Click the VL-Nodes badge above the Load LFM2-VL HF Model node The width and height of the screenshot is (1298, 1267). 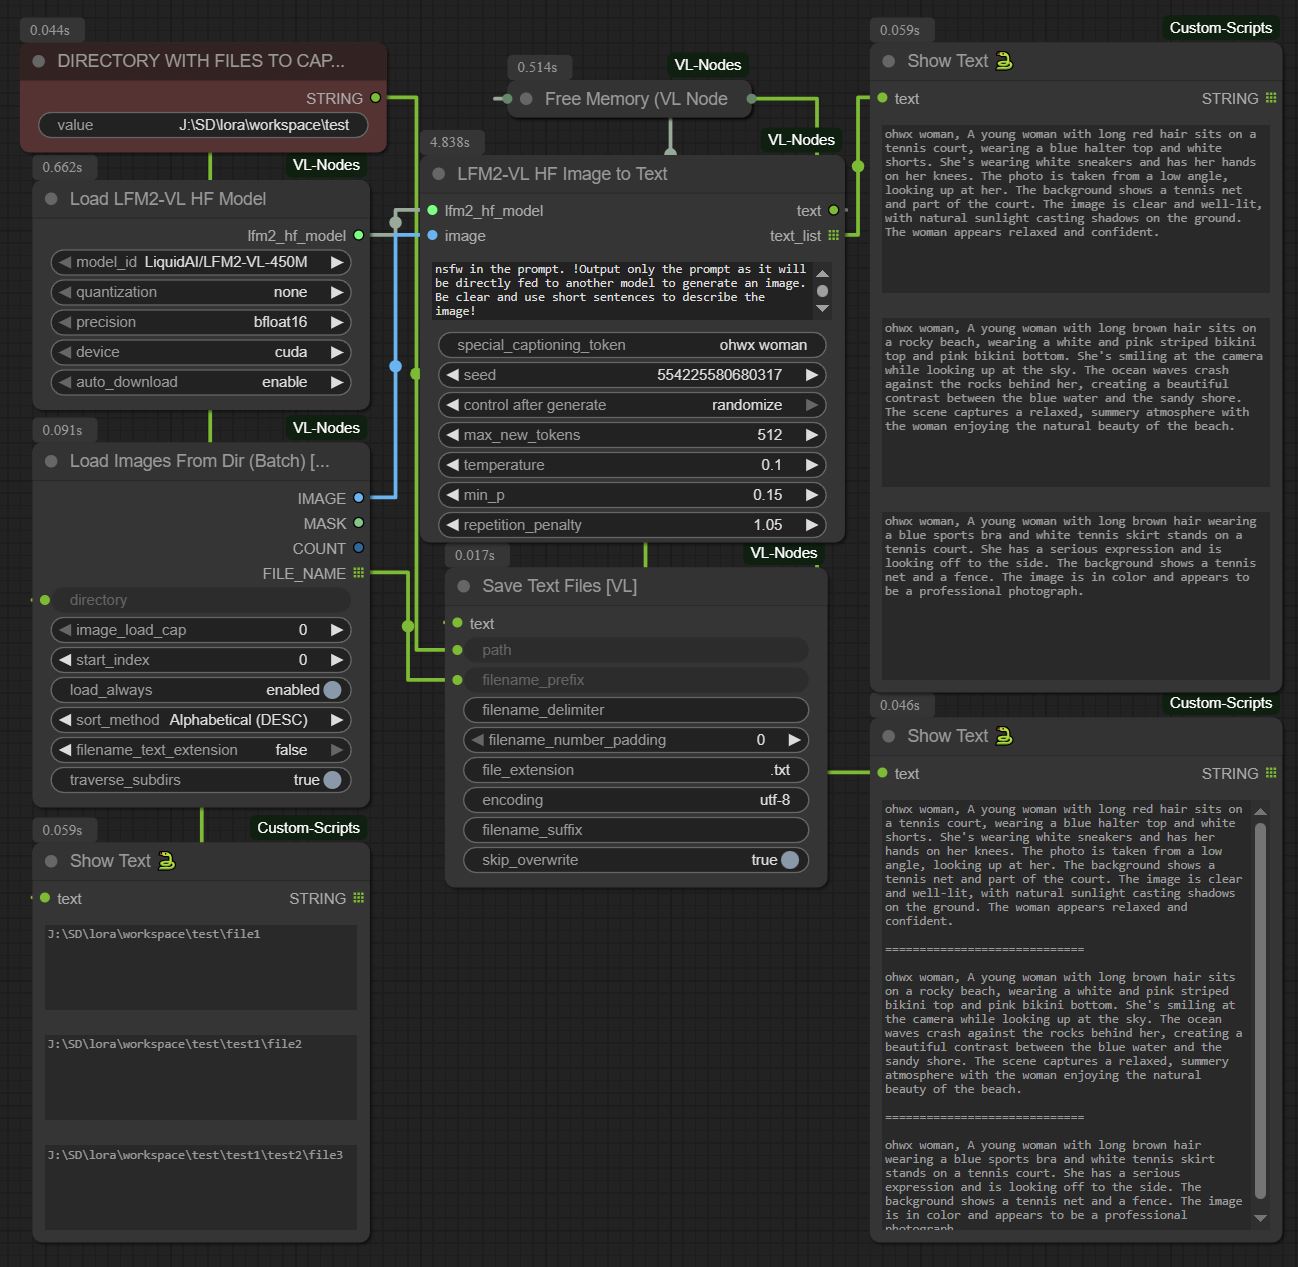coord(326,165)
